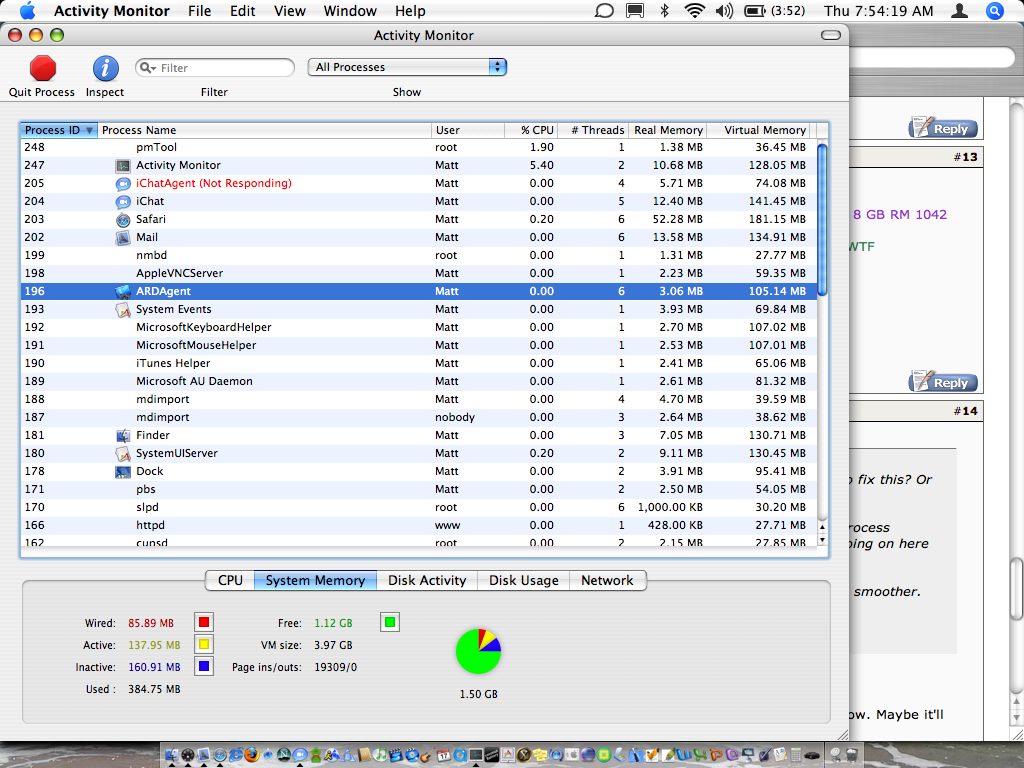Click the red Quit Process stop icon
The image size is (1024, 768).
point(42,69)
